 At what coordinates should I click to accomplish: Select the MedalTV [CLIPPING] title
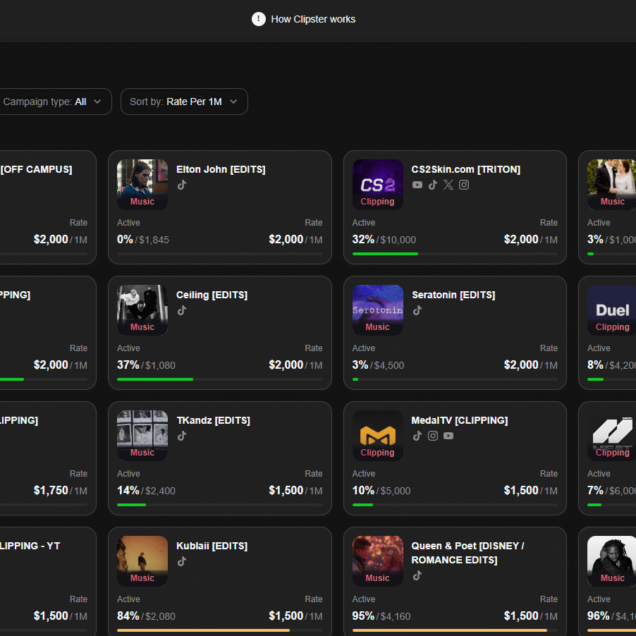460,420
